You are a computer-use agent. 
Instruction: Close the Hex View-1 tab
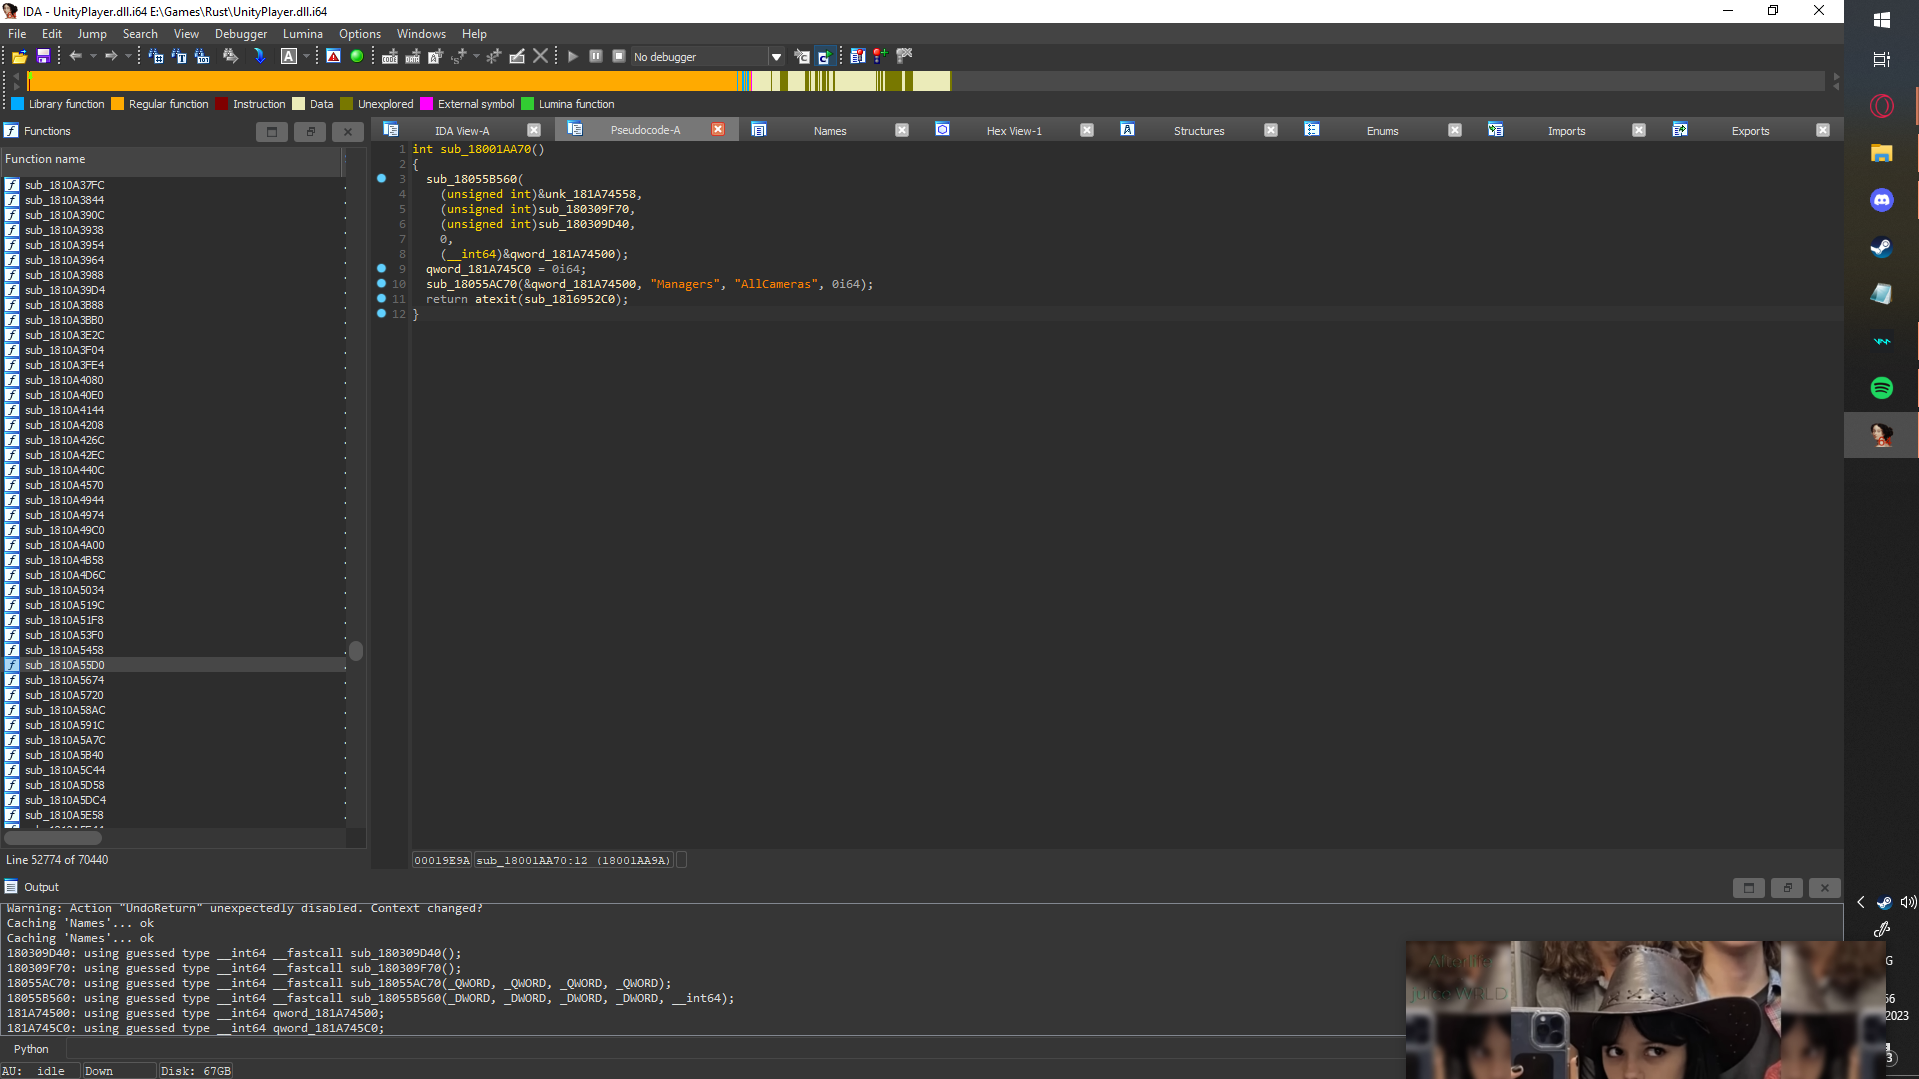coord(1087,130)
